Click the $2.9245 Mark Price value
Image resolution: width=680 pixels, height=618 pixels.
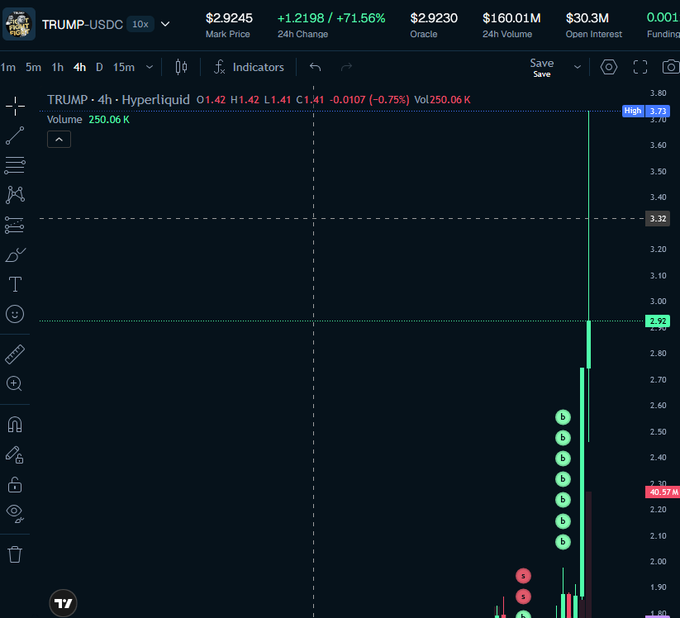(x=229, y=18)
